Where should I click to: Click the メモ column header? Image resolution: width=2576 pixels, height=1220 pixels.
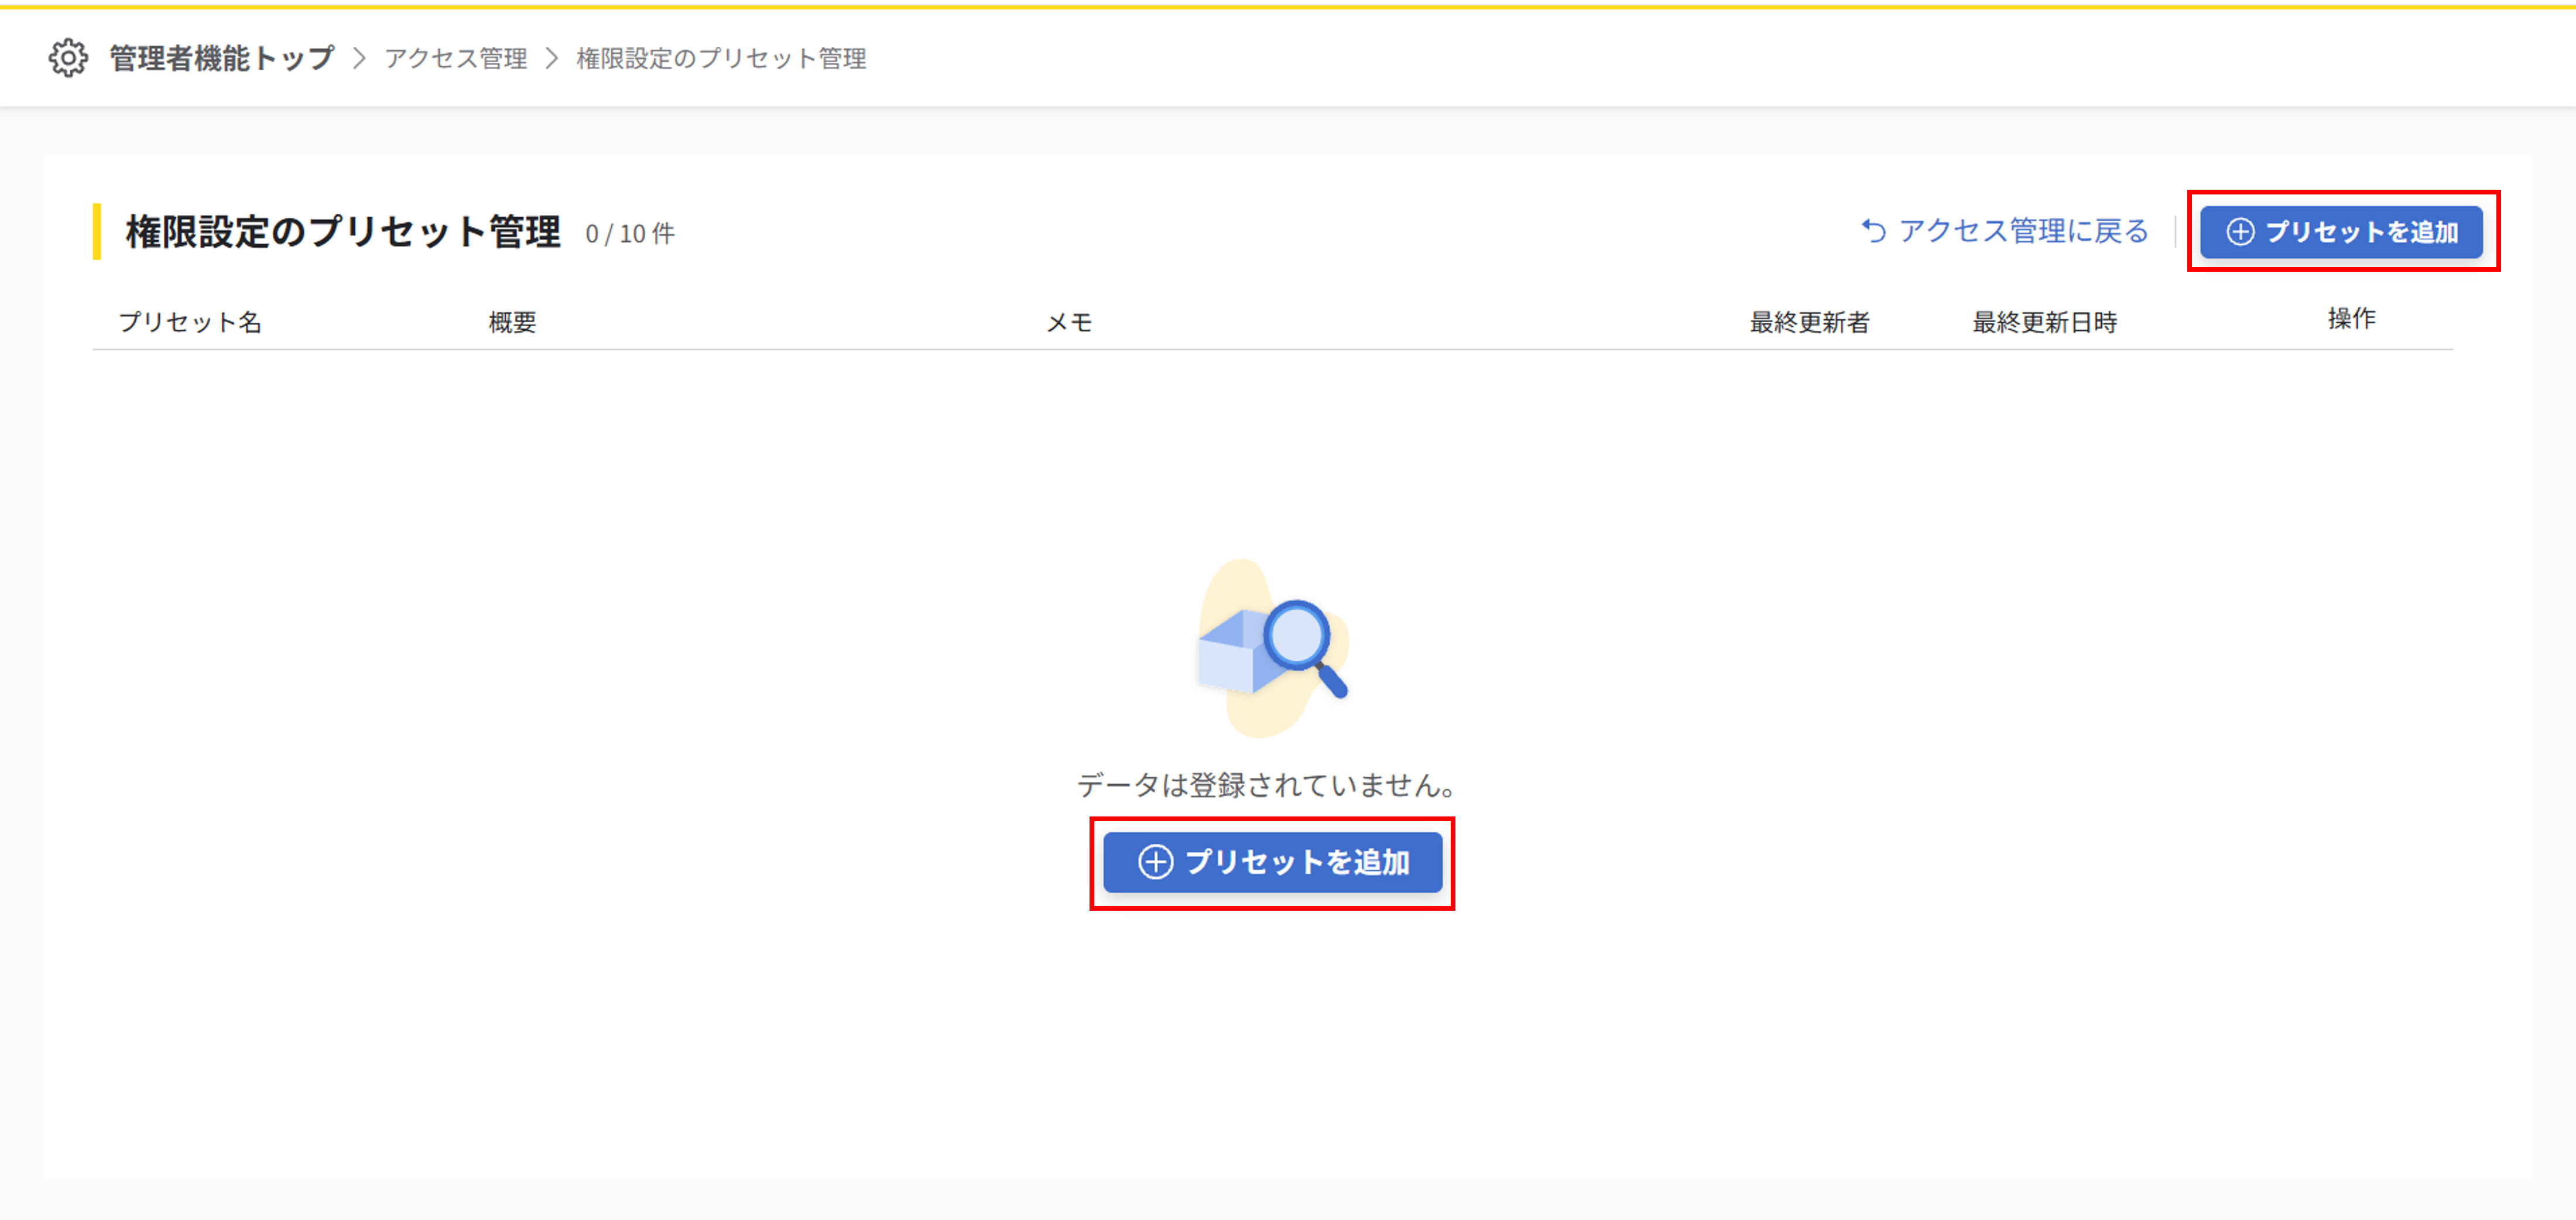coord(1069,322)
